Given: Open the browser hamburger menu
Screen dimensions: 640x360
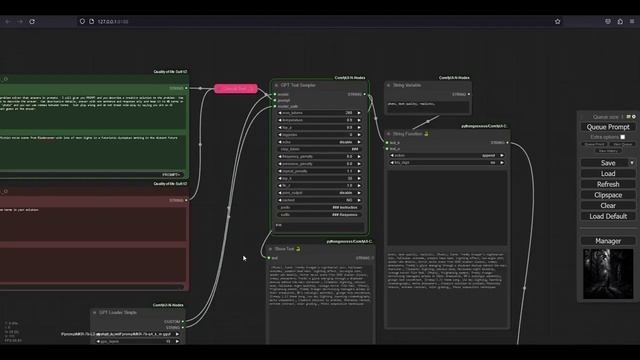Looking at the screenshot, I should click(x=632, y=21).
